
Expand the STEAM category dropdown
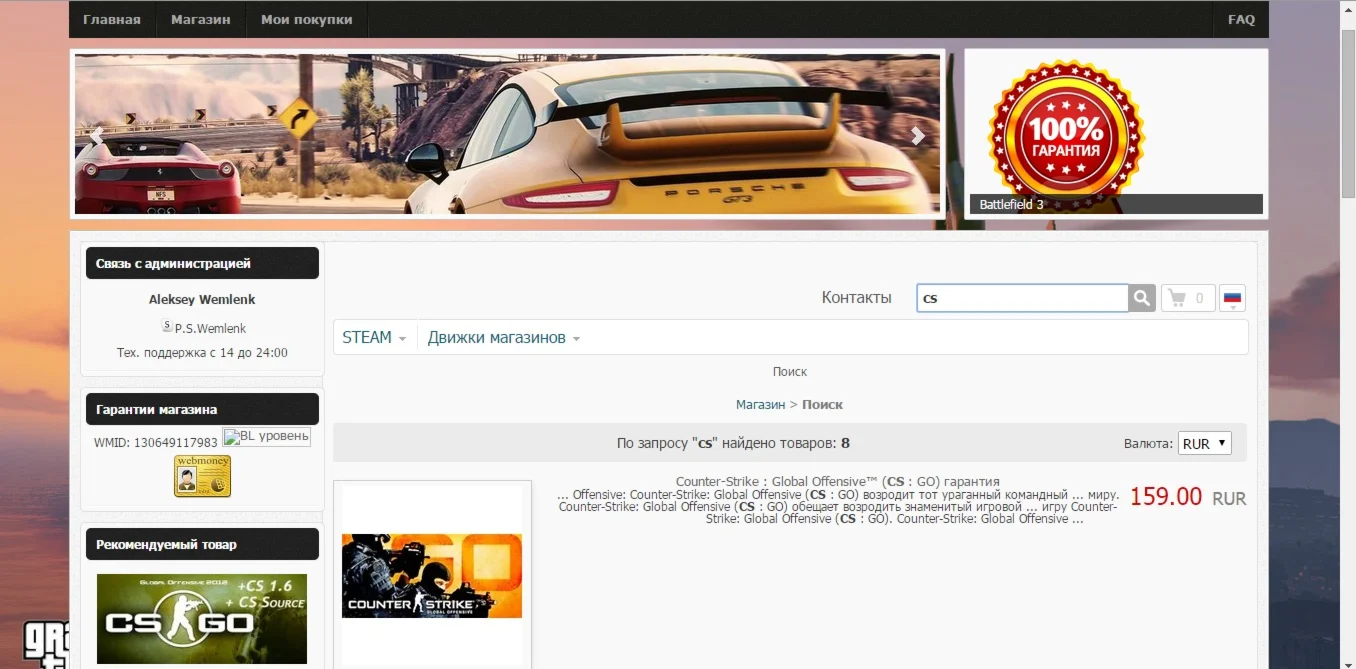click(x=374, y=337)
